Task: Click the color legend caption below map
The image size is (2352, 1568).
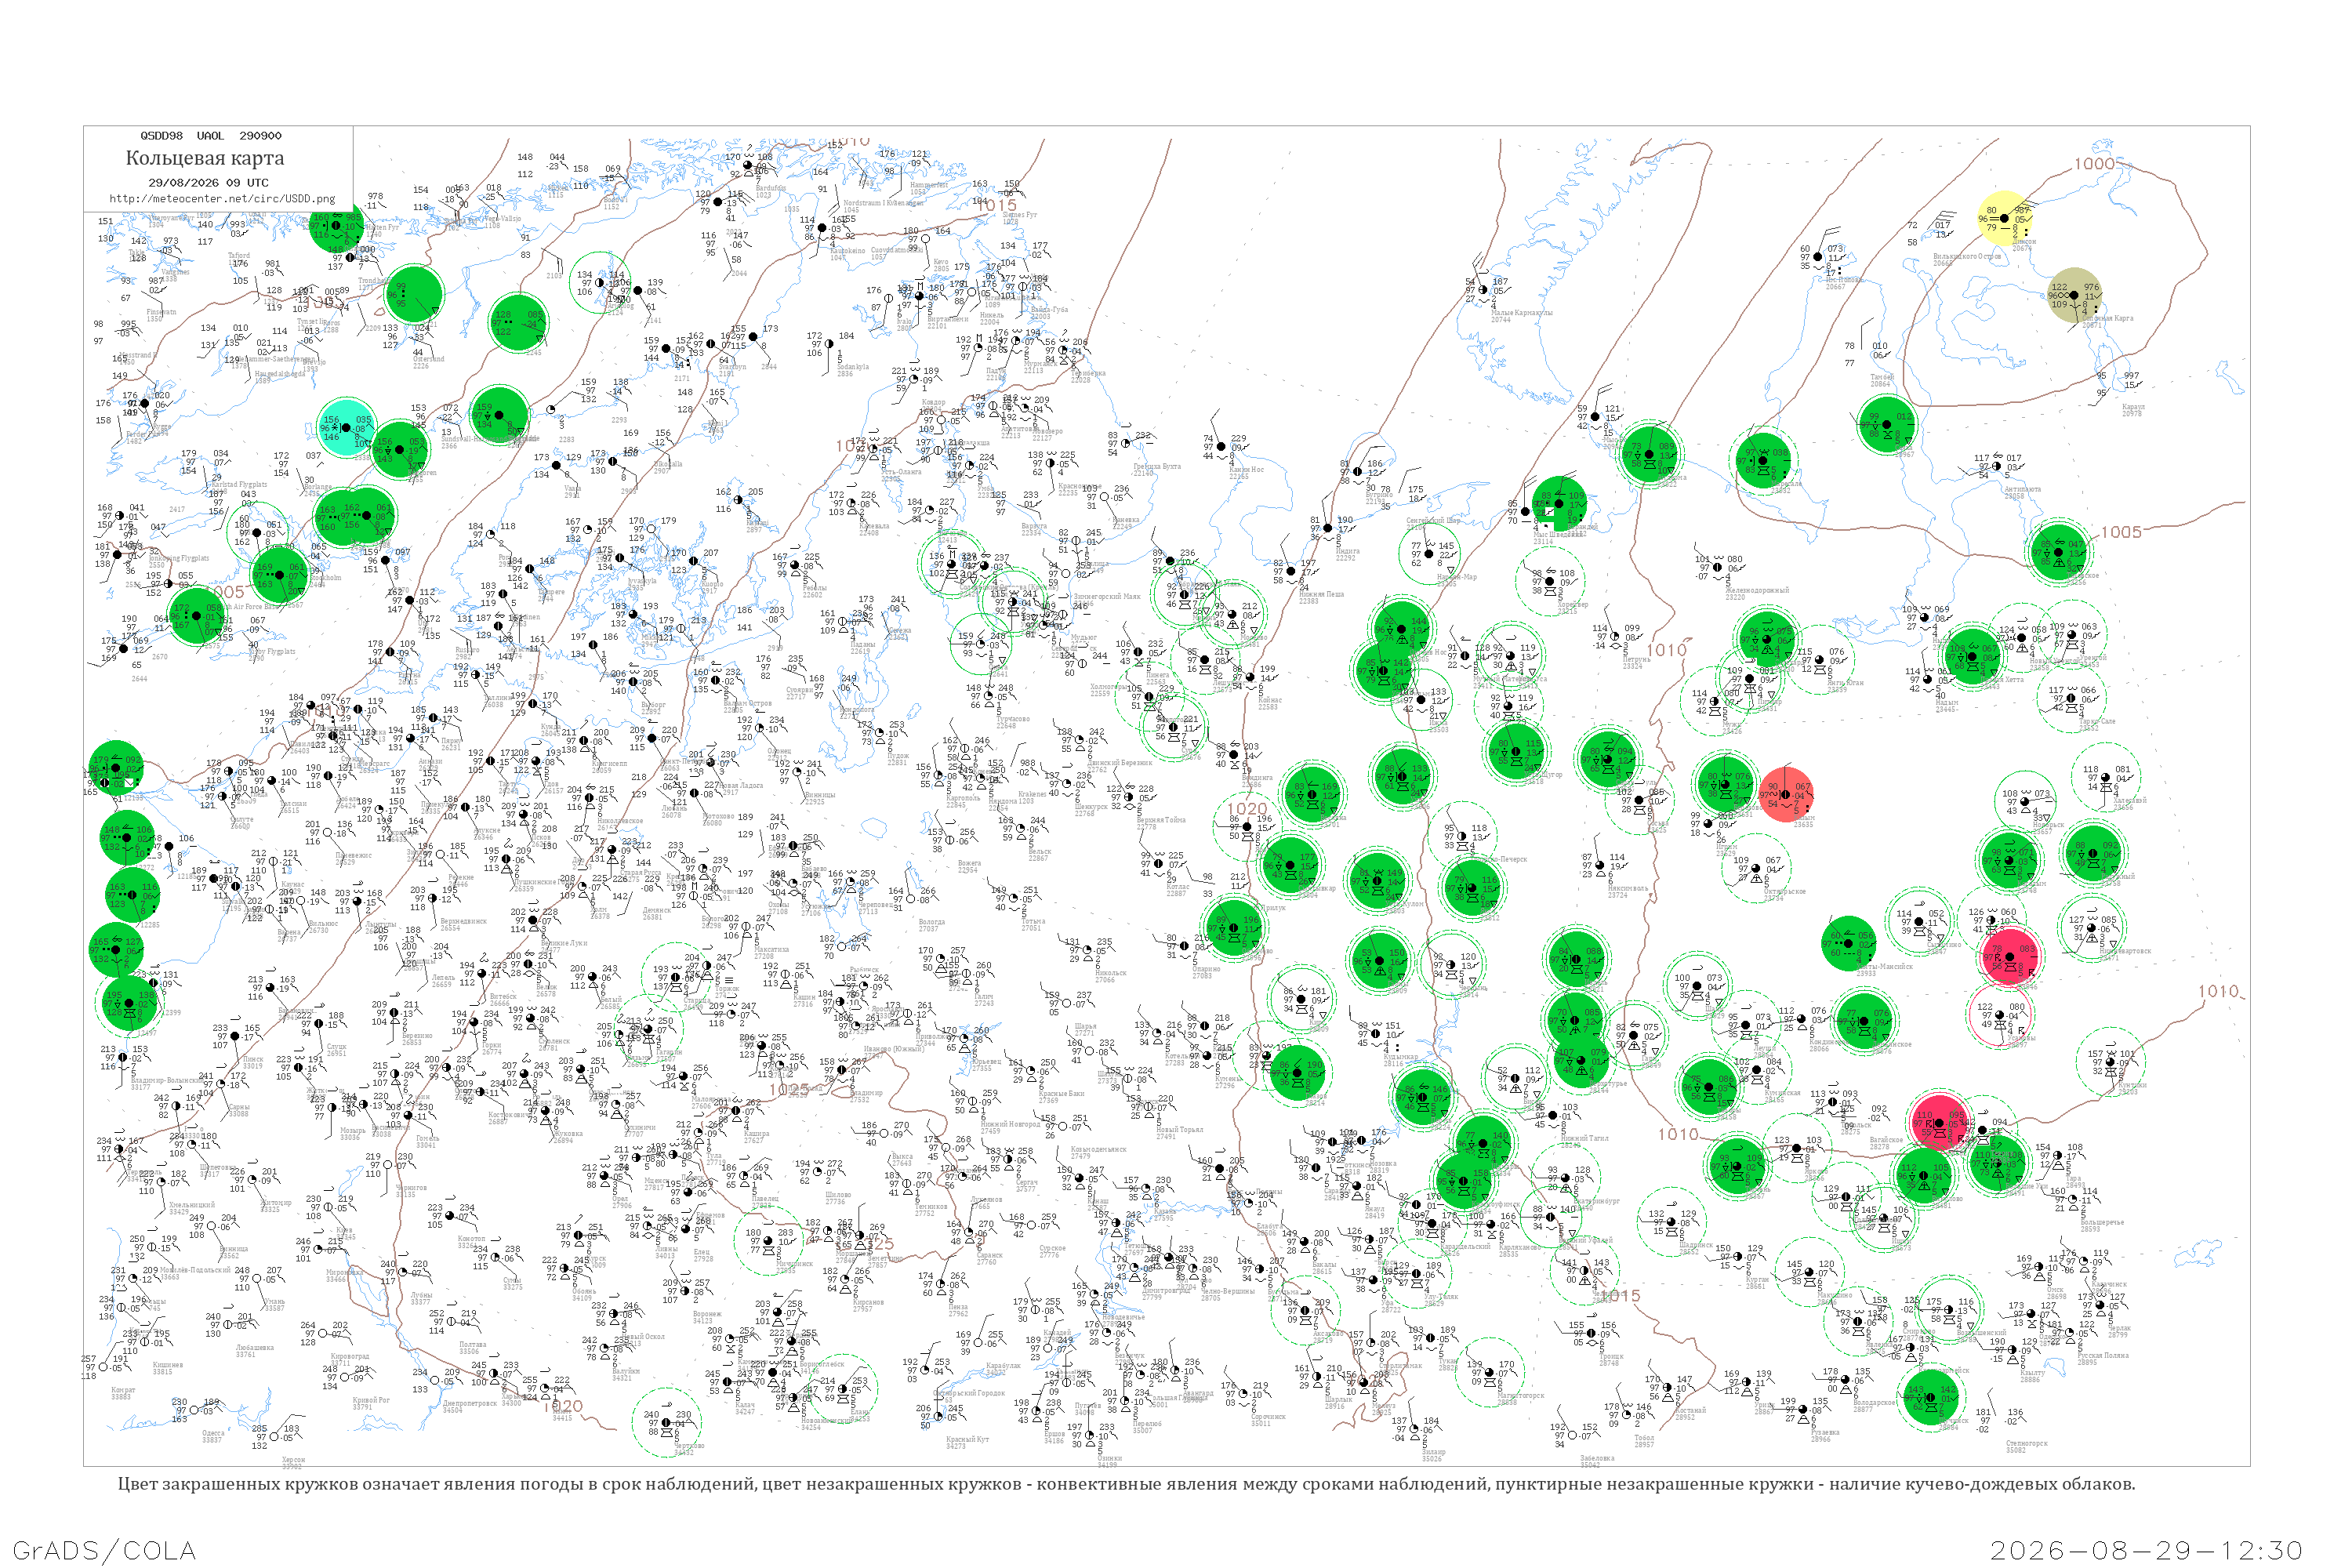Action: 1126,1484
